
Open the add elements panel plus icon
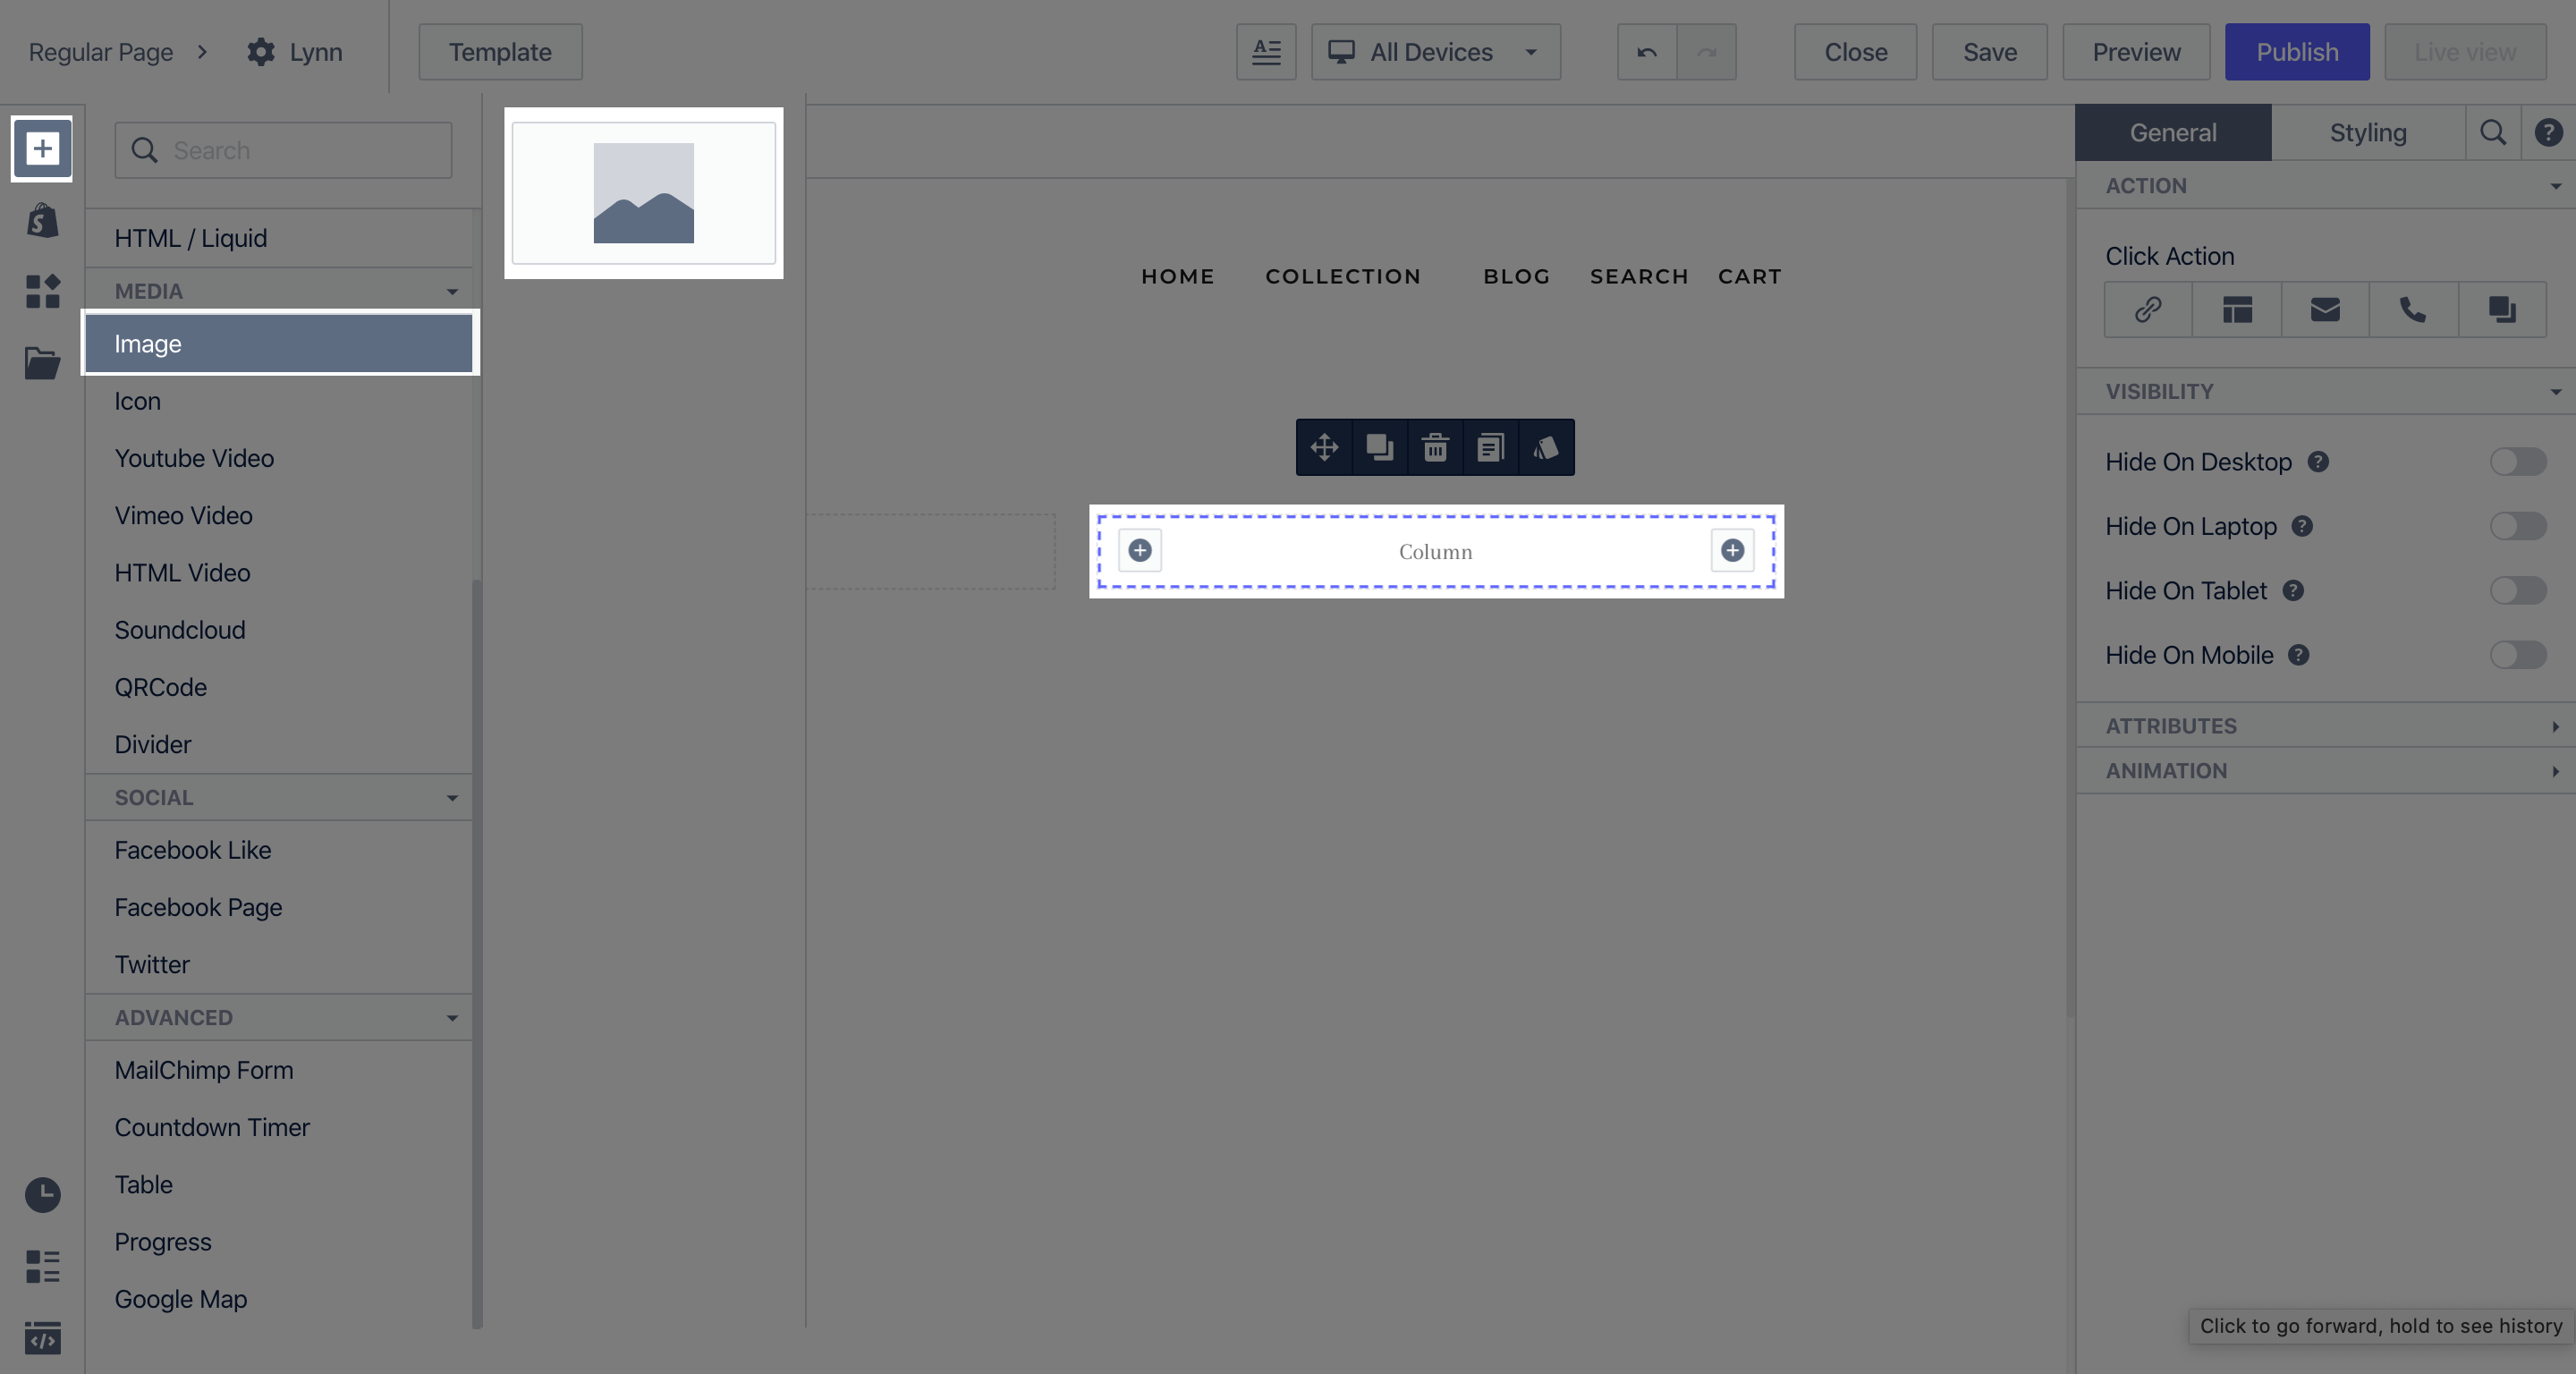[42, 149]
